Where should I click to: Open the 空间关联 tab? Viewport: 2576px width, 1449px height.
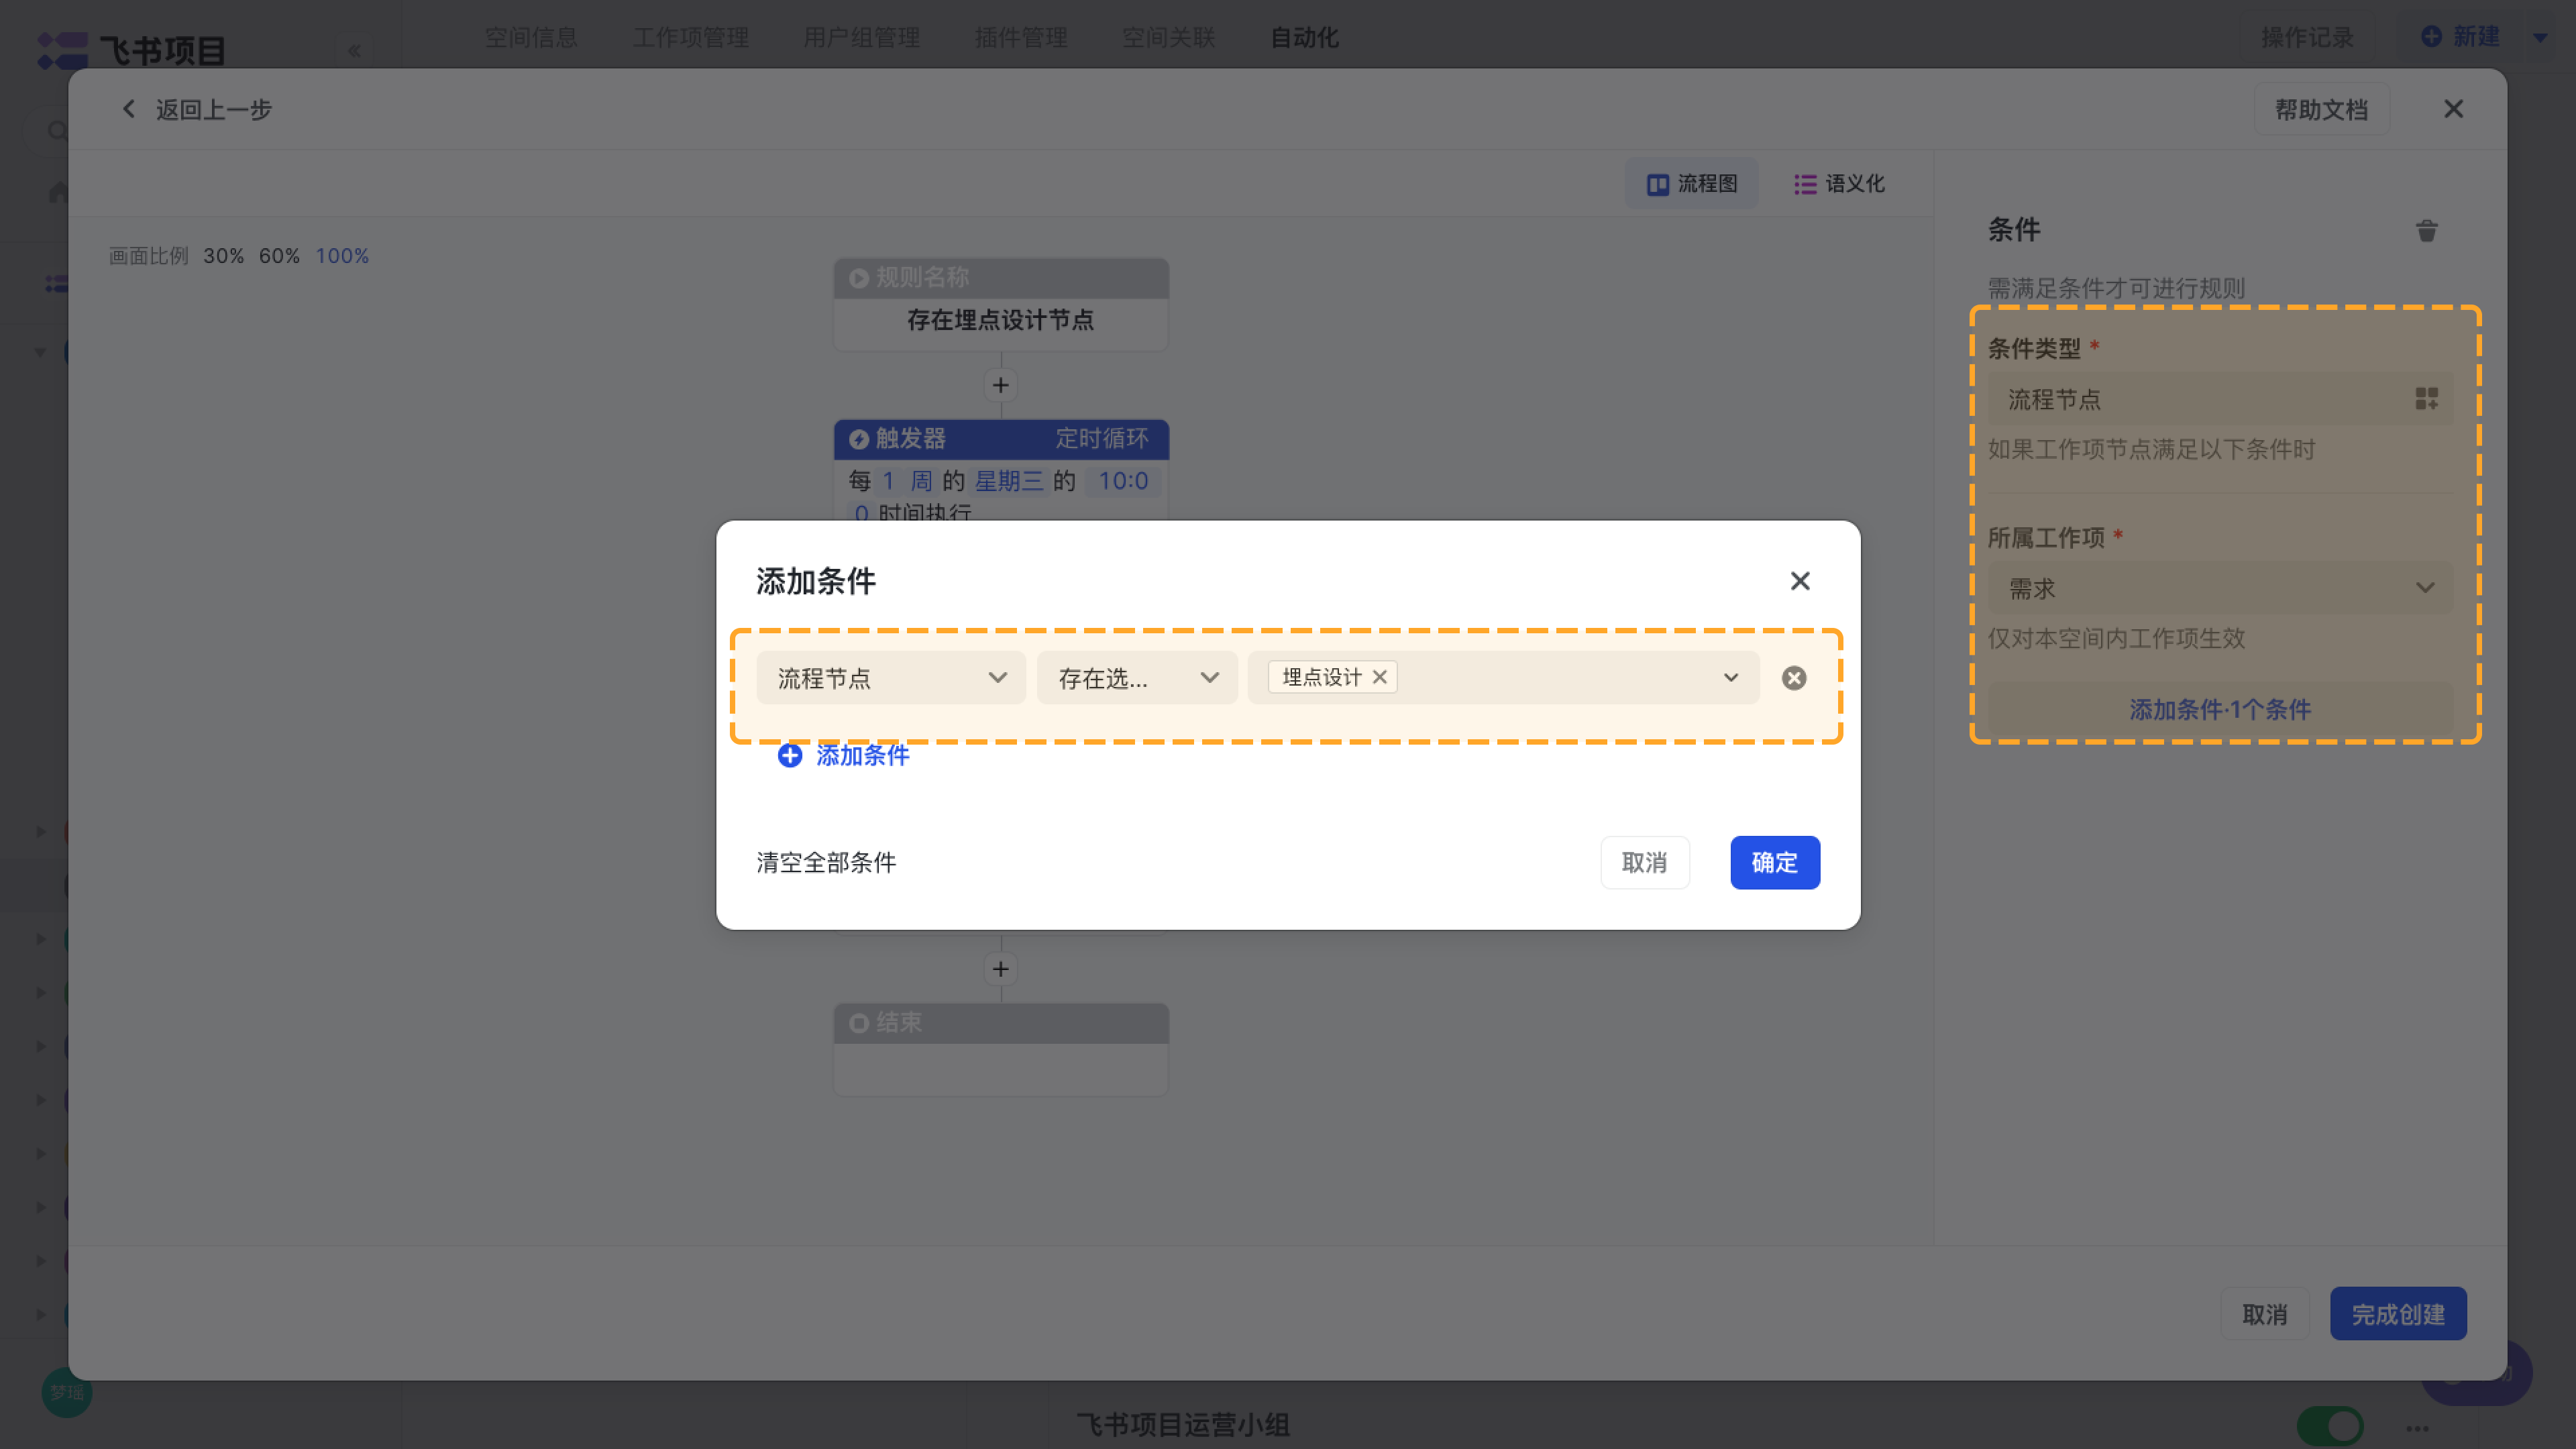1169,37
